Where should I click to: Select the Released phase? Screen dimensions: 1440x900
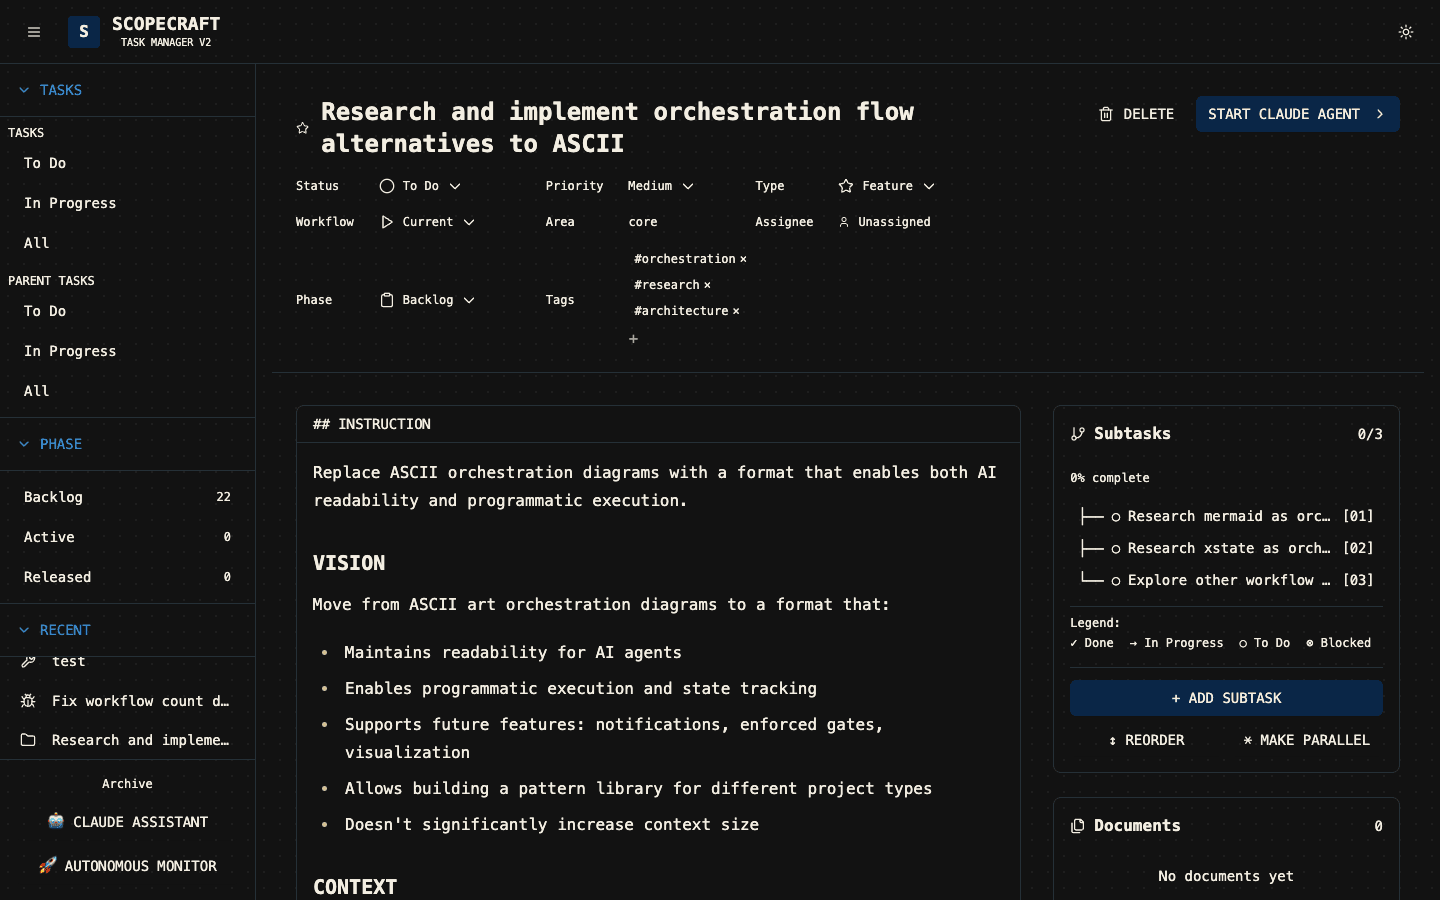[x=127, y=577]
